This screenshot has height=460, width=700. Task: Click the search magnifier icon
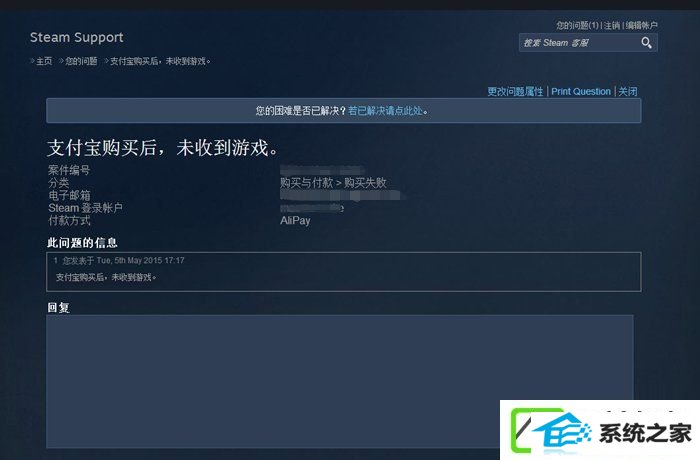(x=646, y=43)
